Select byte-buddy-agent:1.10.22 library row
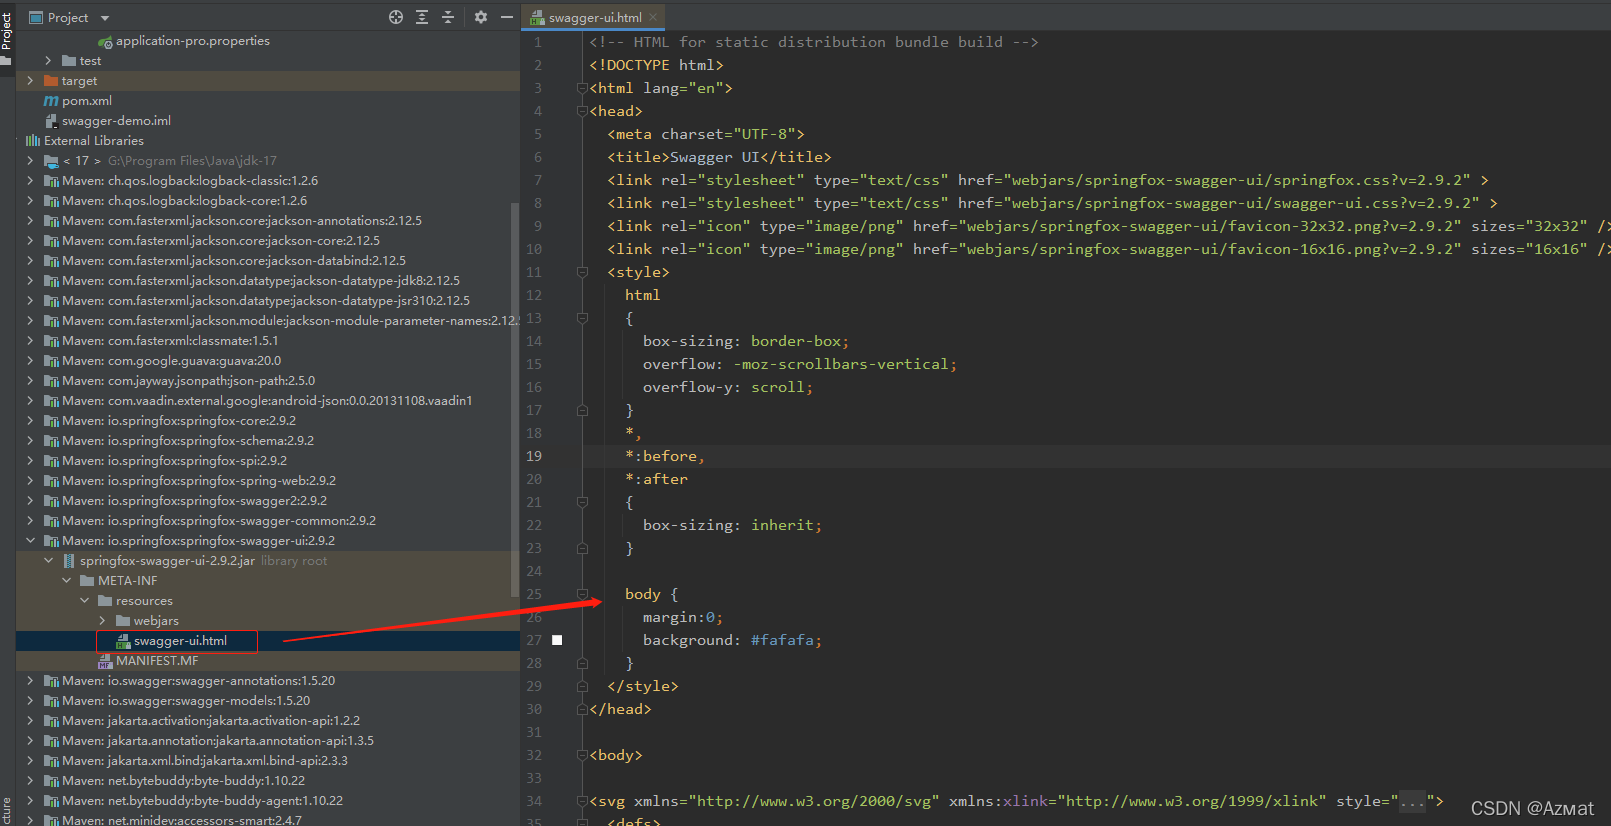Screen dimensions: 1611x826 pos(267,801)
